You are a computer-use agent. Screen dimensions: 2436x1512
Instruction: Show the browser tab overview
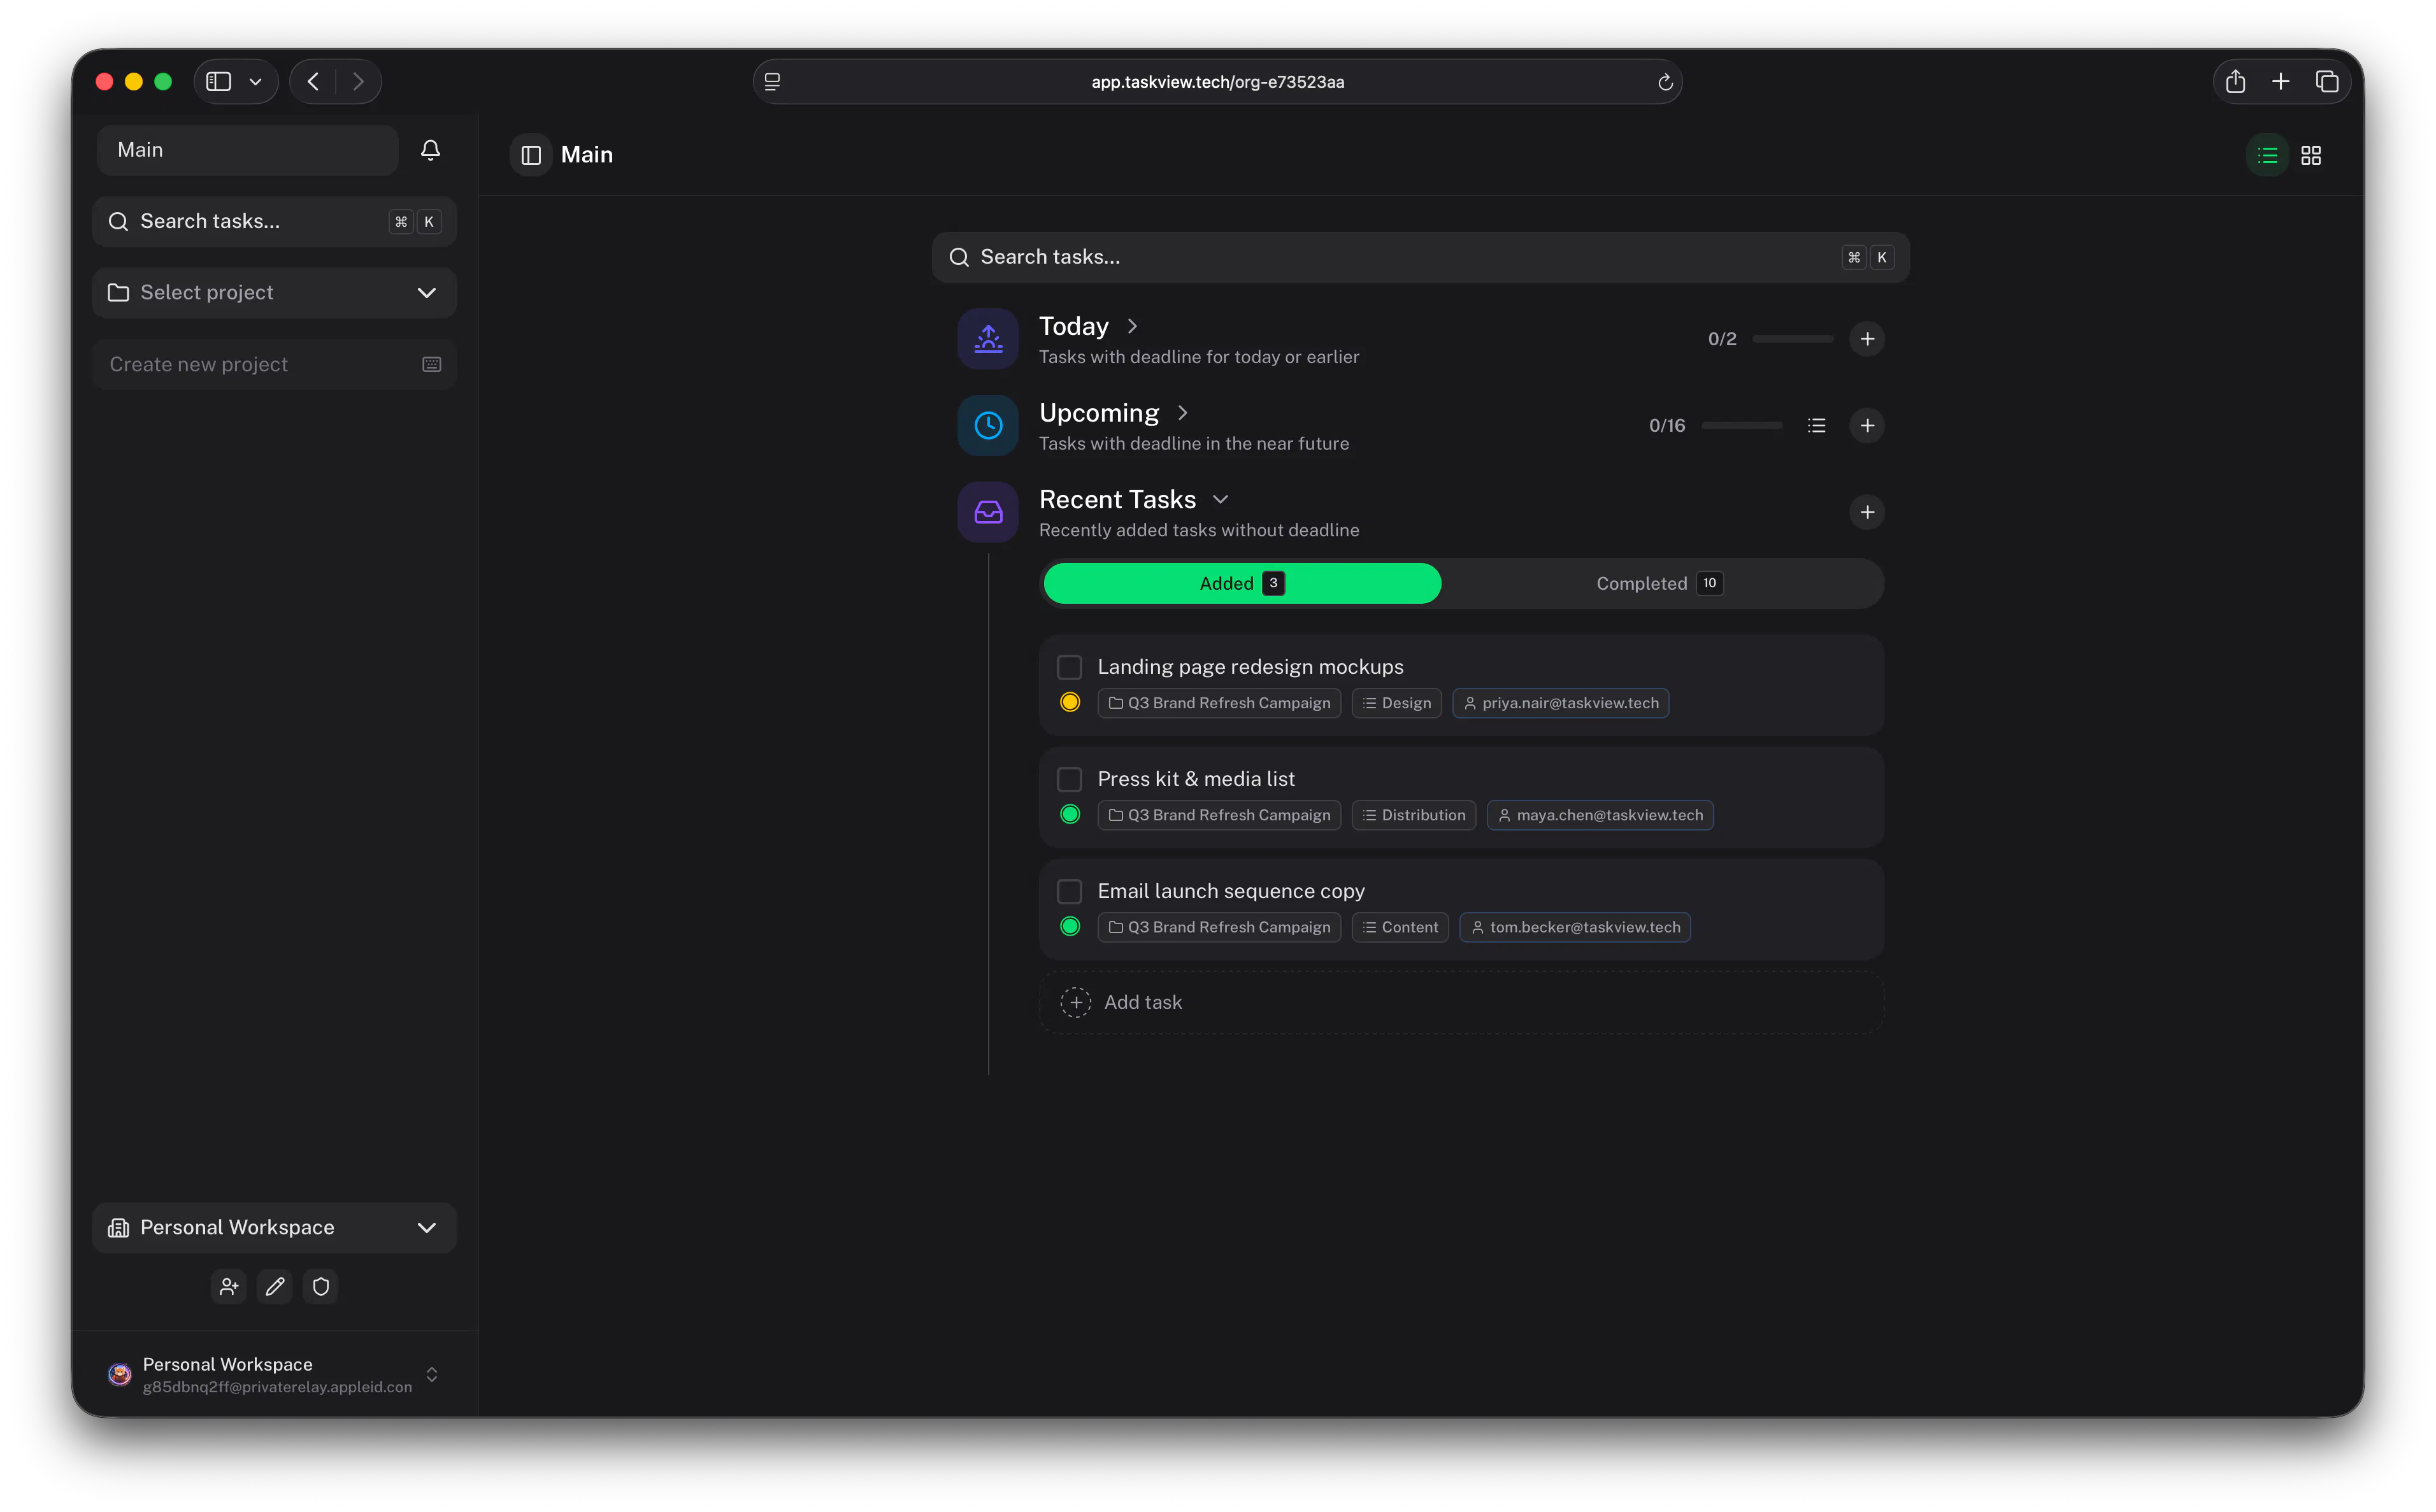(2327, 82)
